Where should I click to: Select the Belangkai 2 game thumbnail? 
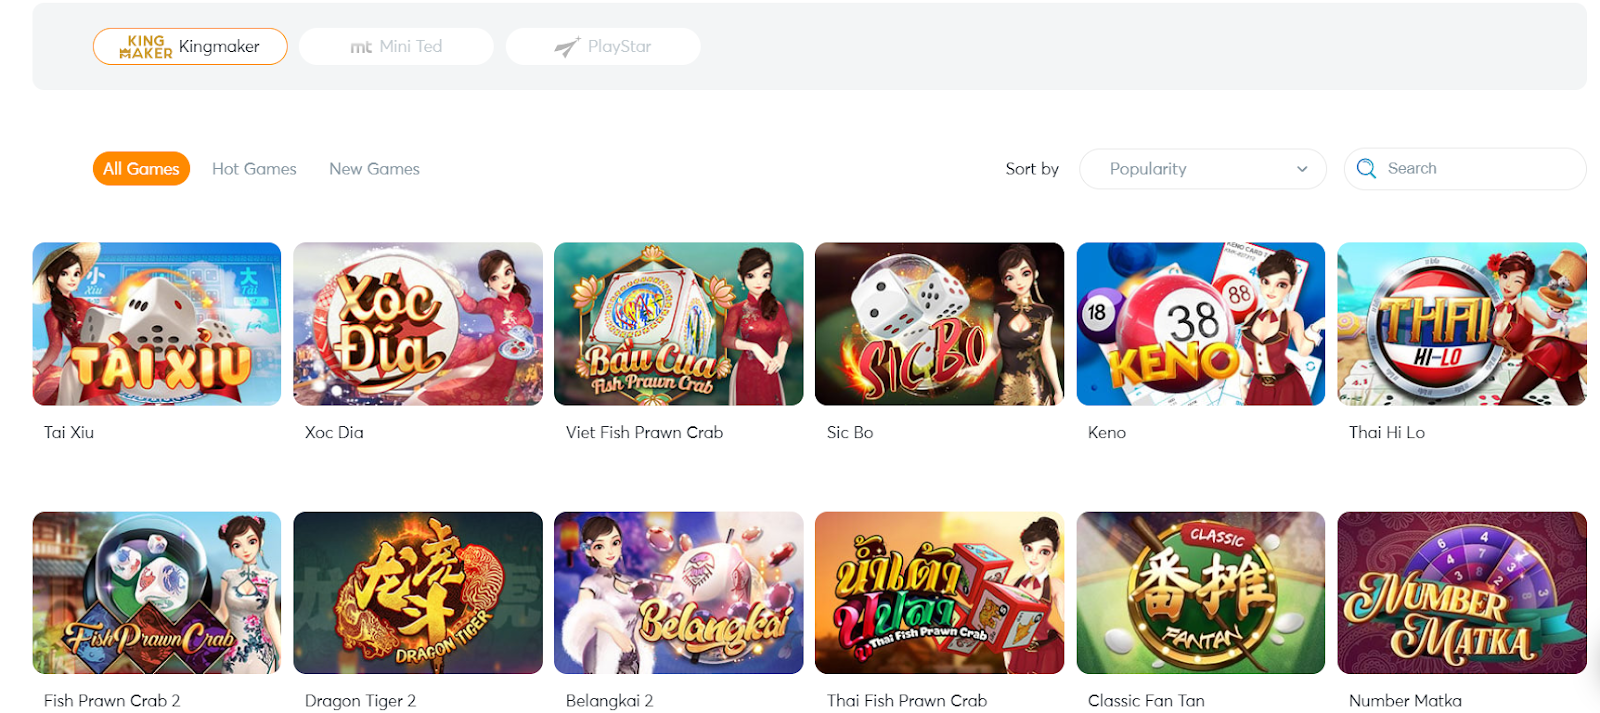pos(679,593)
